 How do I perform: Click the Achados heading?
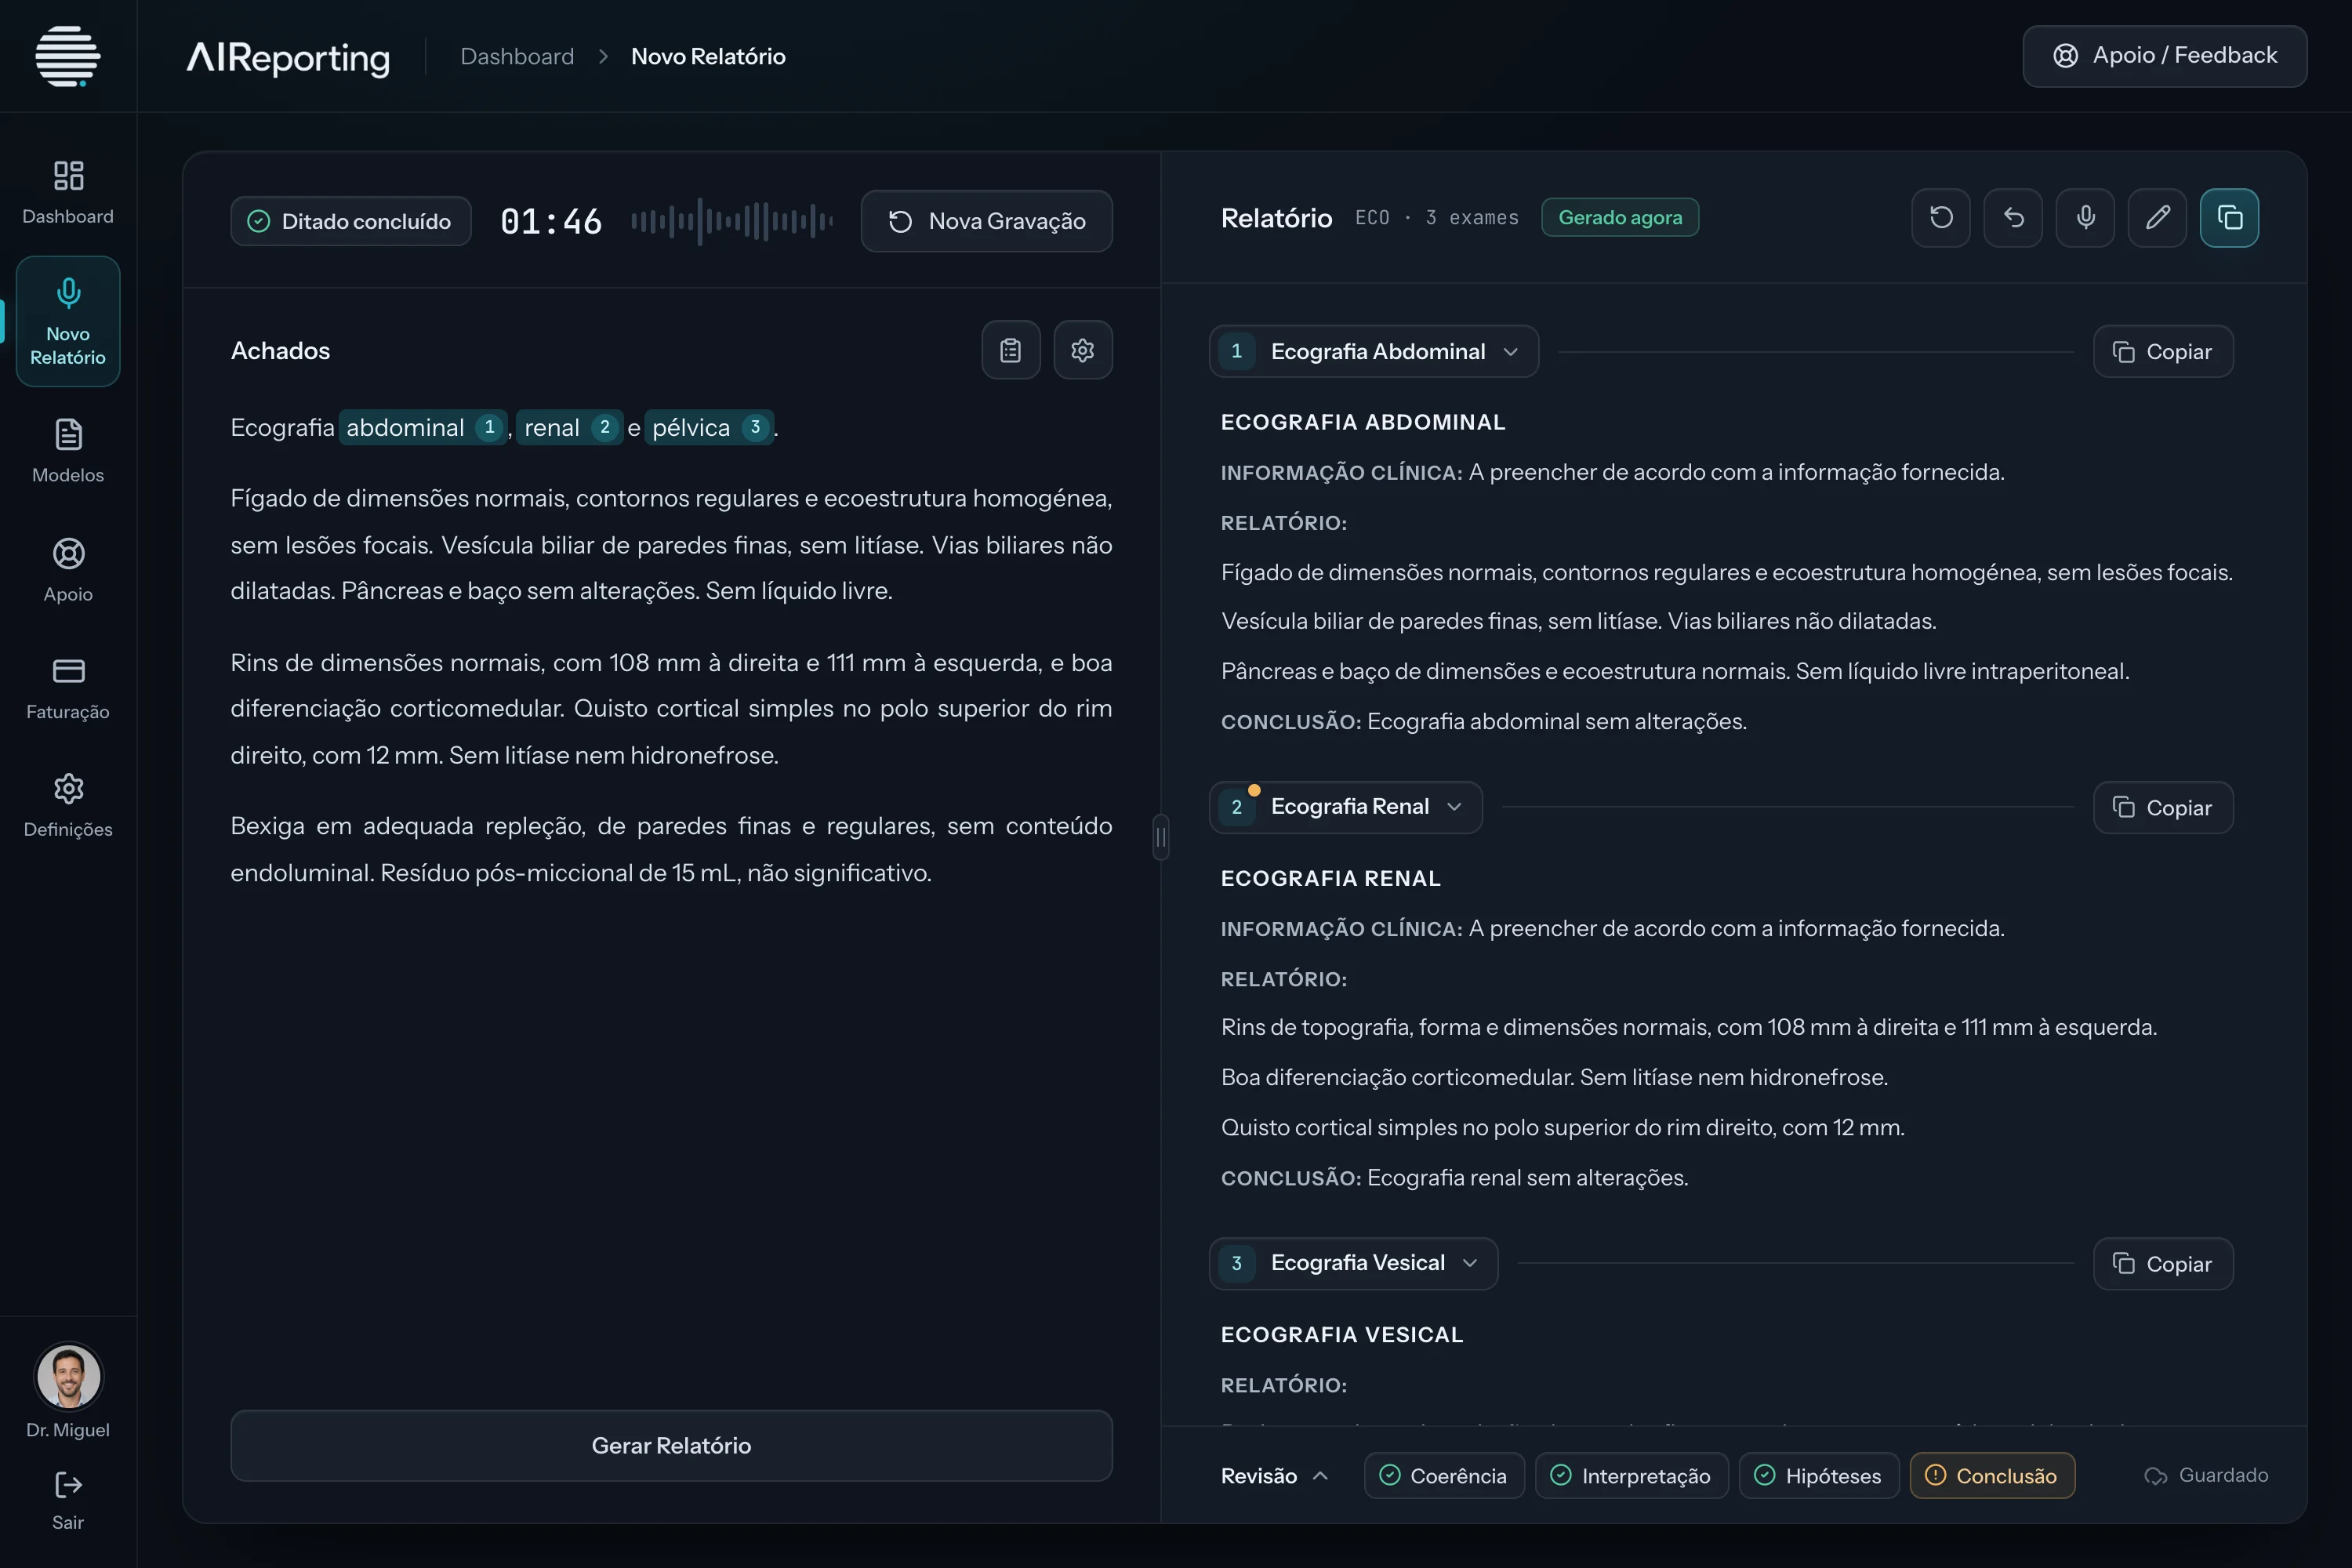click(x=280, y=350)
